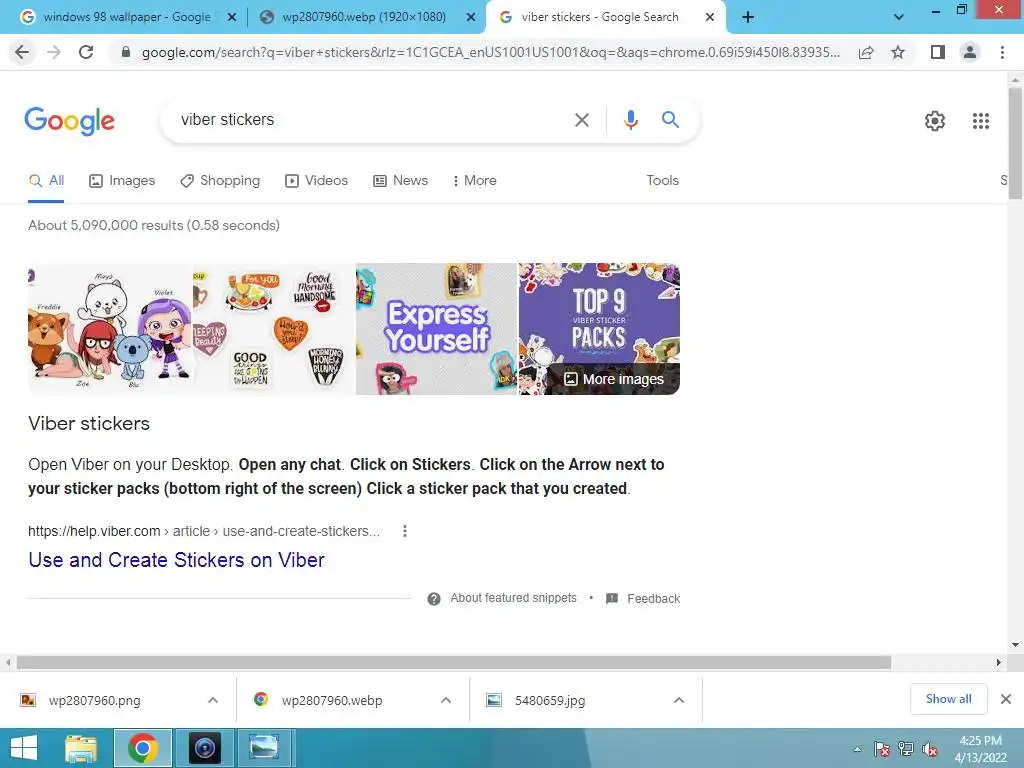Click the horizontal scrollbar thumb
Viewport: 1024px width, 768px height.
point(454,662)
